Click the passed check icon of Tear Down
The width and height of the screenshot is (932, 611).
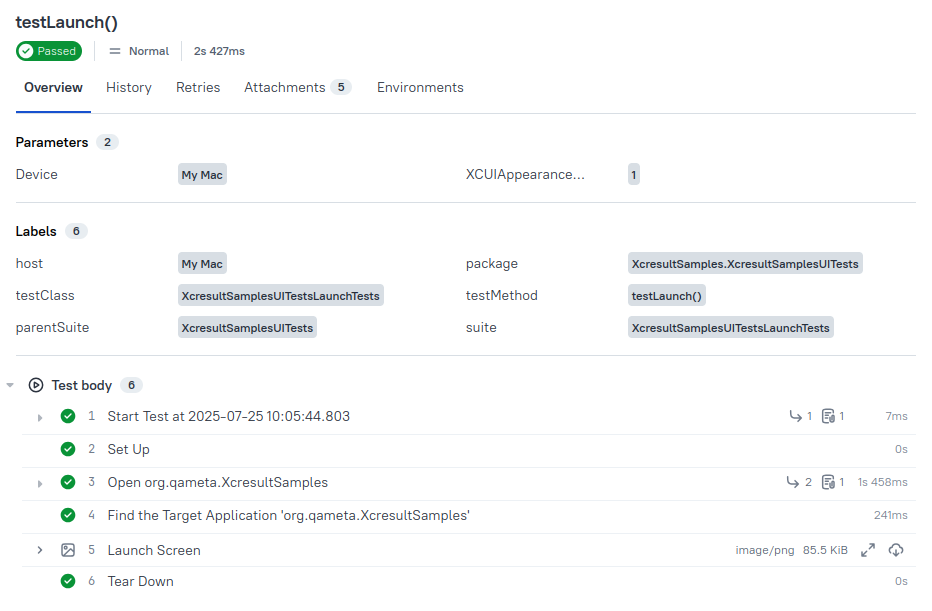pyautogui.click(x=68, y=581)
